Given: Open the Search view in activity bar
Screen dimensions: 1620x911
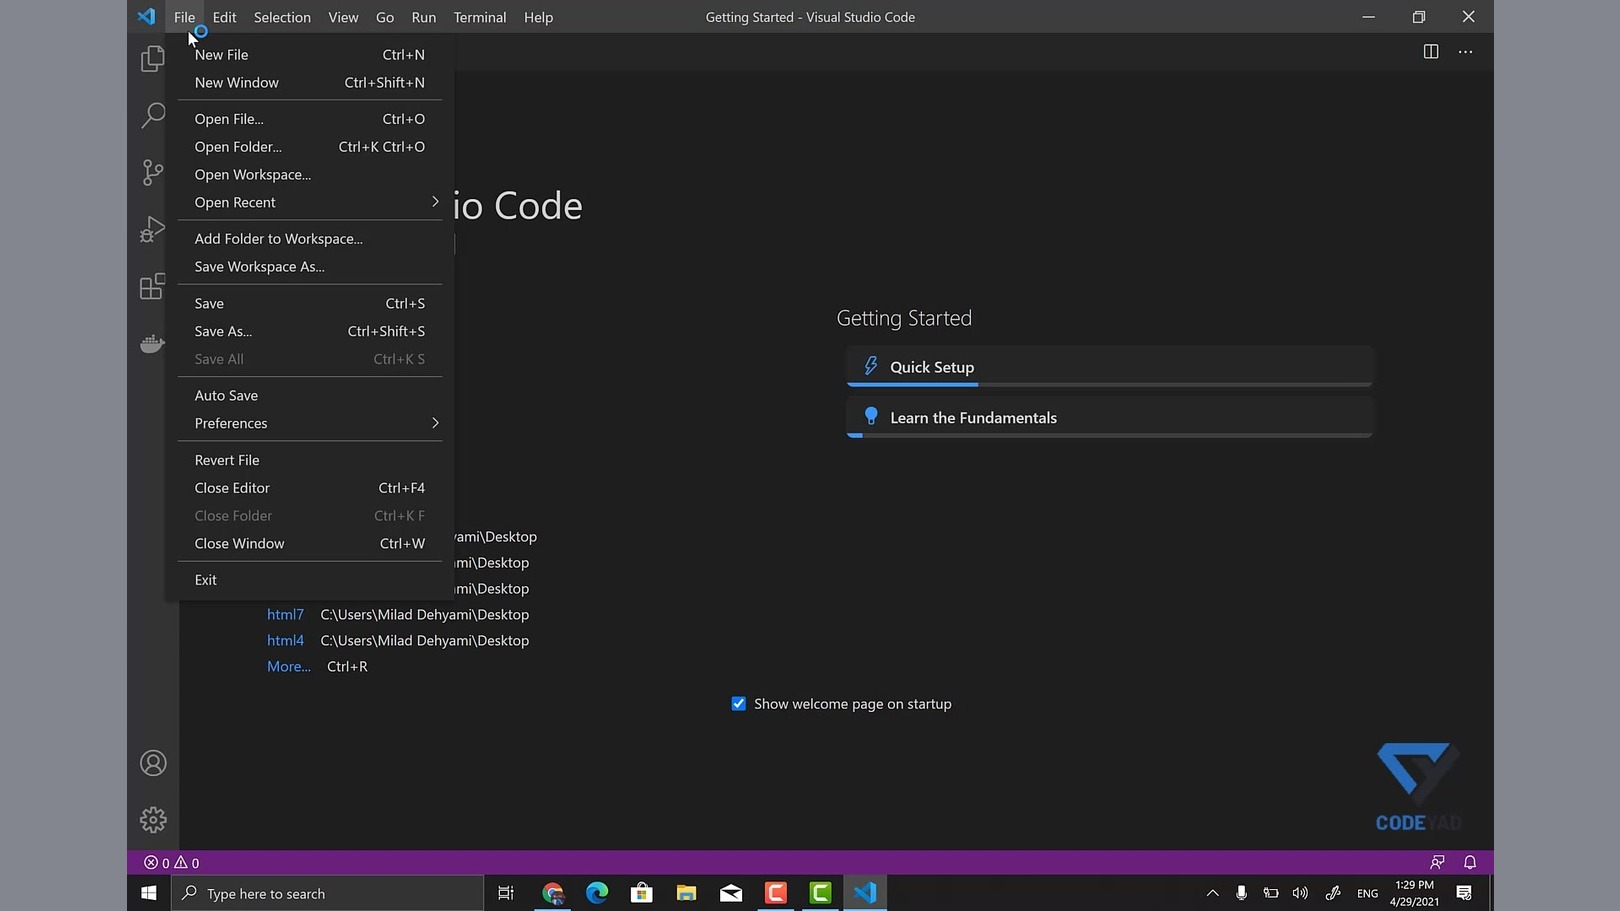Looking at the screenshot, I should (x=153, y=115).
